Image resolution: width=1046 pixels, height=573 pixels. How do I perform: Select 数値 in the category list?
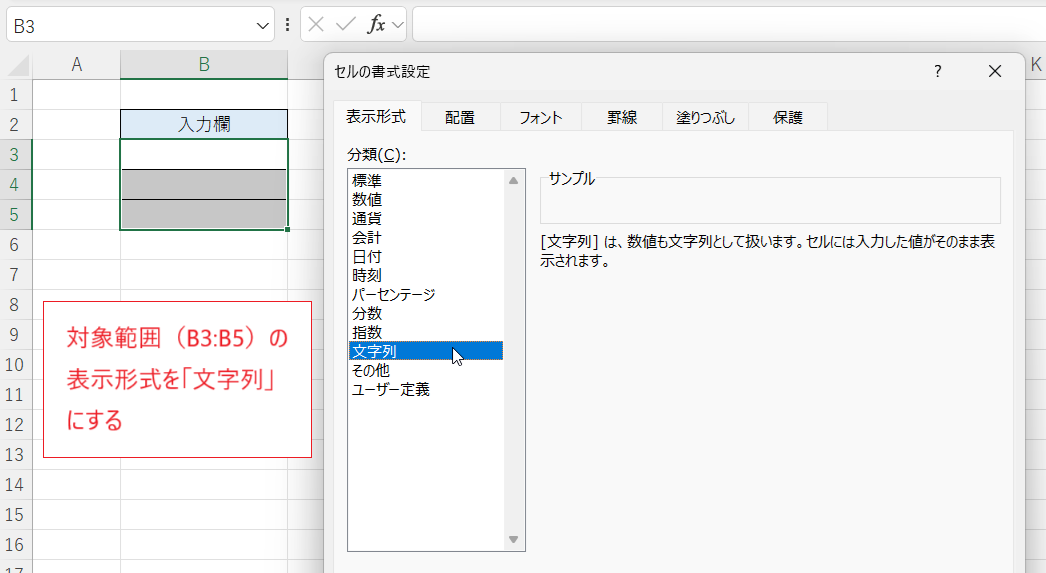pyautogui.click(x=426, y=199)
